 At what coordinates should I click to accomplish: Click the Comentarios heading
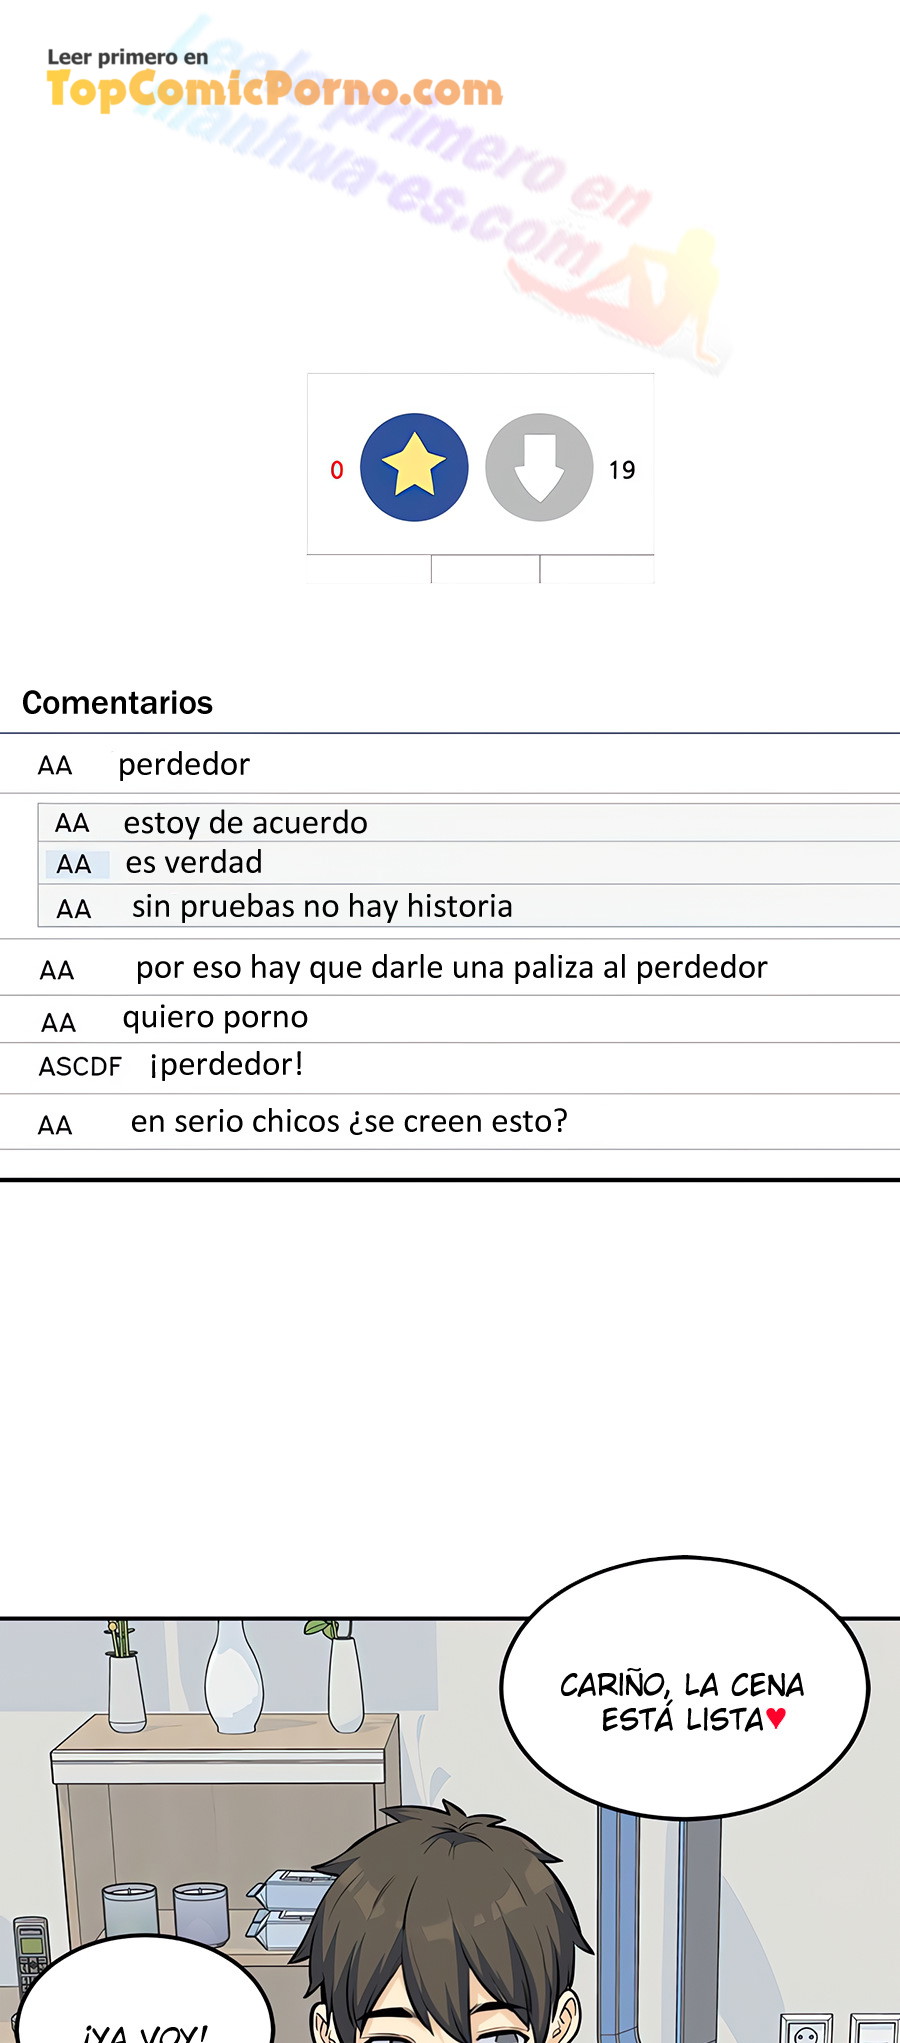tap(117, 703)
